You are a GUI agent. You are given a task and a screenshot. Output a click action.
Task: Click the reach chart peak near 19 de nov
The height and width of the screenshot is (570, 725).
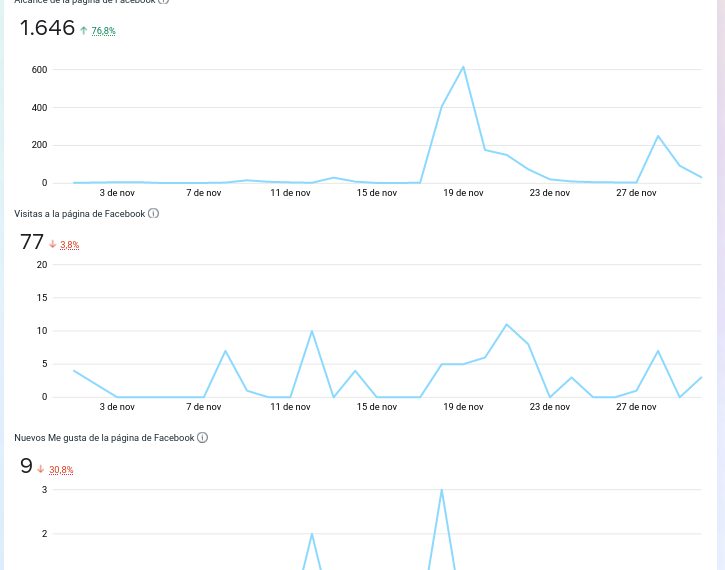tap(463, 67)
